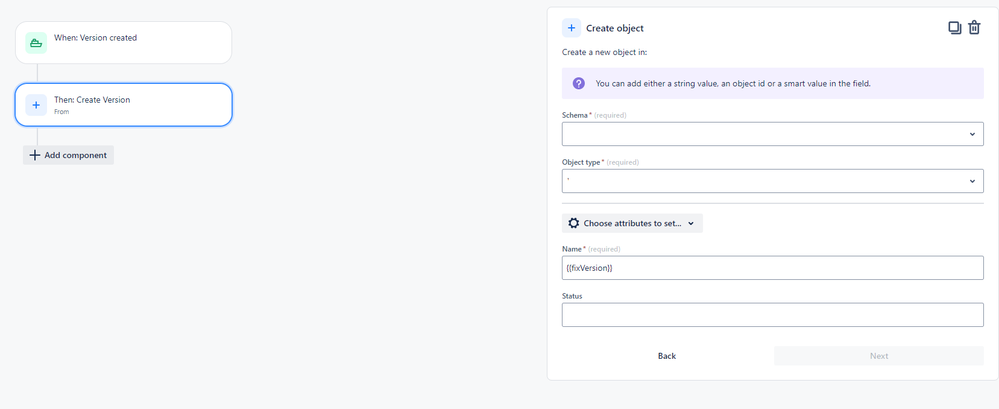The image size is (999, 409).
Task: Select the Then: Create Version action
Action: coord(124,105)
